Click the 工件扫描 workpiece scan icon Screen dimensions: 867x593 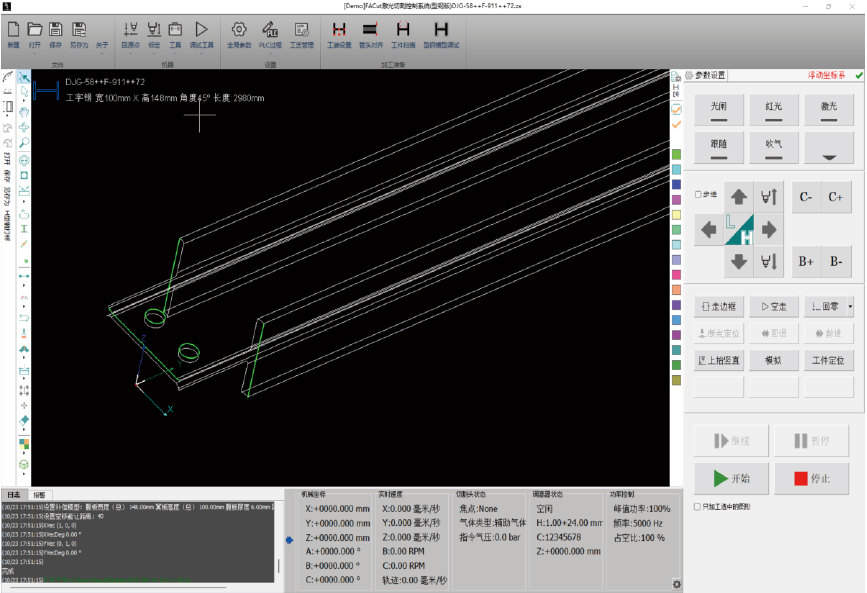tap(403, 29)
